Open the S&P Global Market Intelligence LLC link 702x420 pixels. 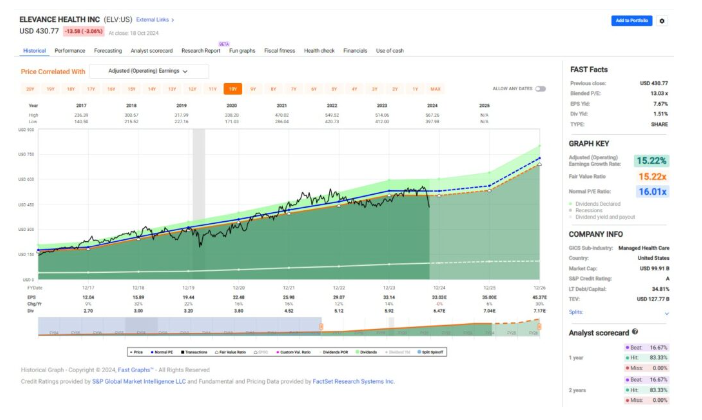pyautogui.click(x=139, y=381)
